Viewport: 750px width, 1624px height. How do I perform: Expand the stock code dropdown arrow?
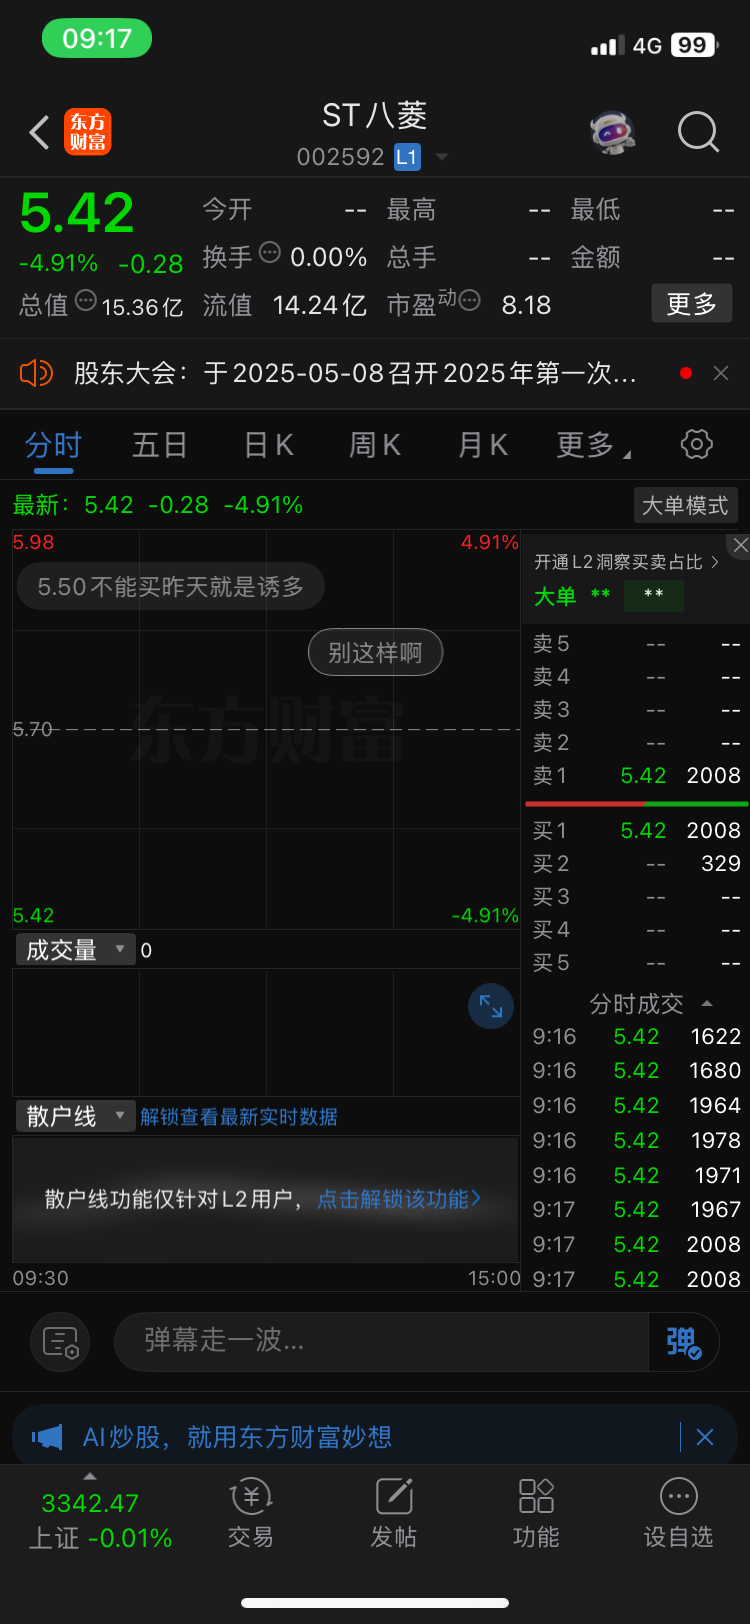tap(442, 157)
